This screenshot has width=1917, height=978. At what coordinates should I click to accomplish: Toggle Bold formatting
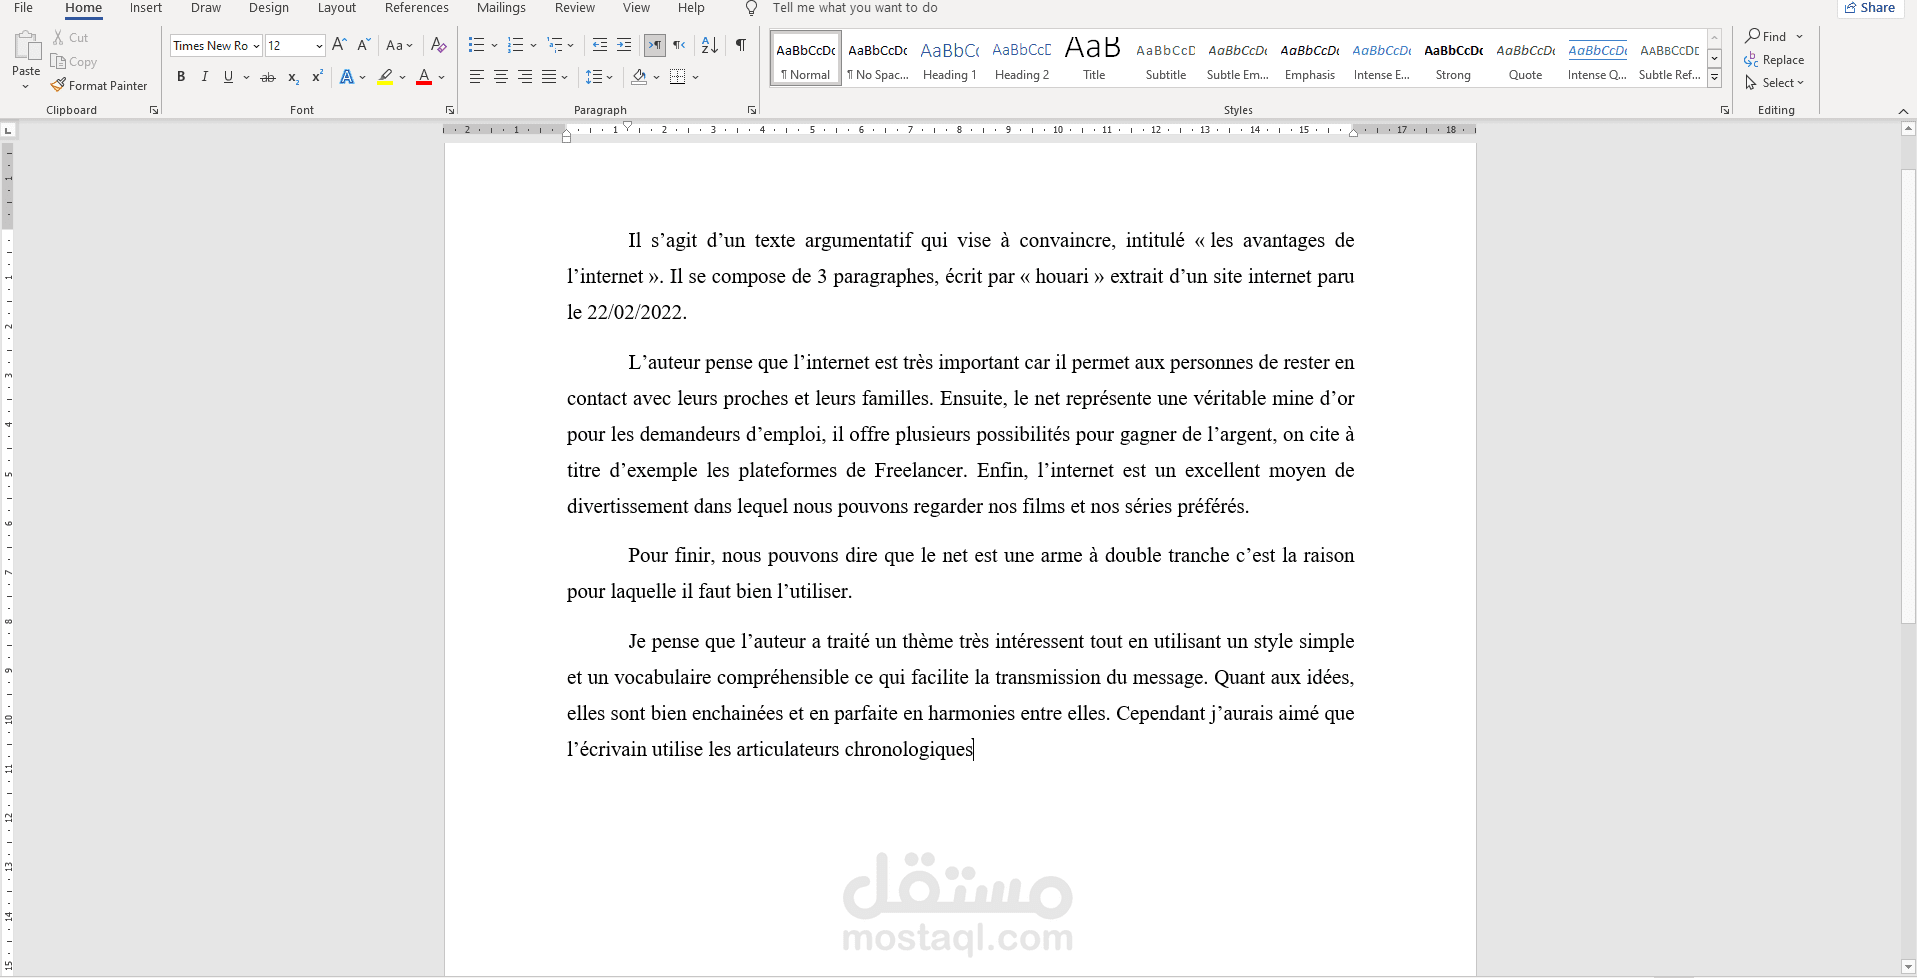[181, 77]
